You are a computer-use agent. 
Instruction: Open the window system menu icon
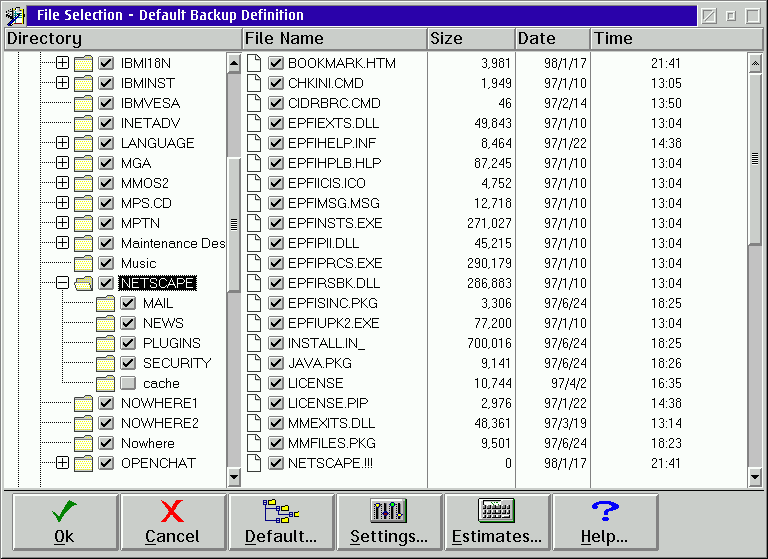click(15, 15)
